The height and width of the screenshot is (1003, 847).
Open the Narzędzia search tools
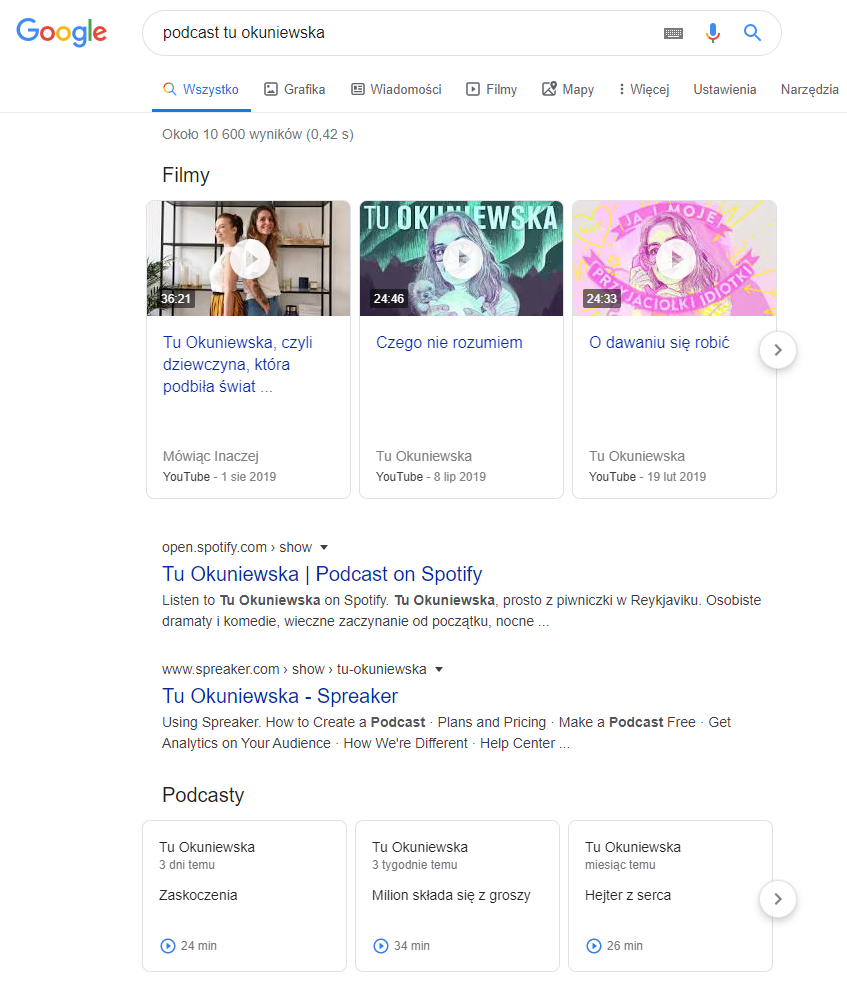click(x=809, y=89)
